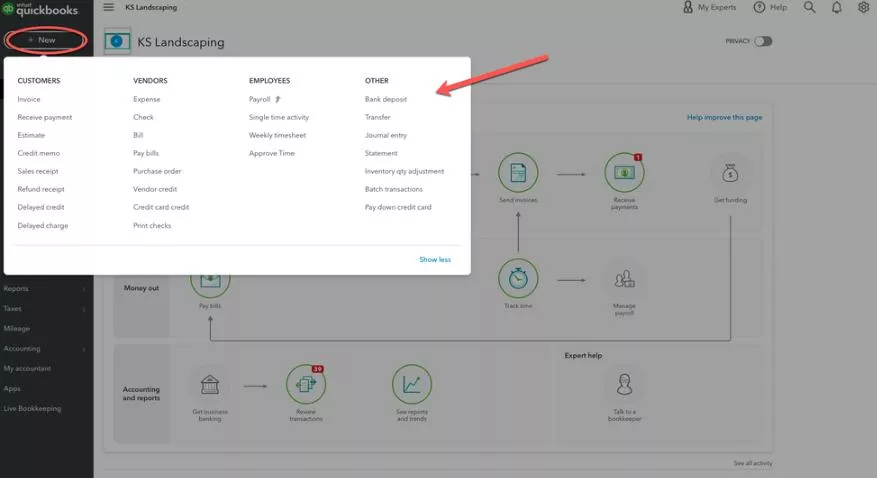The image size is (877, 478).
Task: Select Receive payment
Action: coord(45,117)
